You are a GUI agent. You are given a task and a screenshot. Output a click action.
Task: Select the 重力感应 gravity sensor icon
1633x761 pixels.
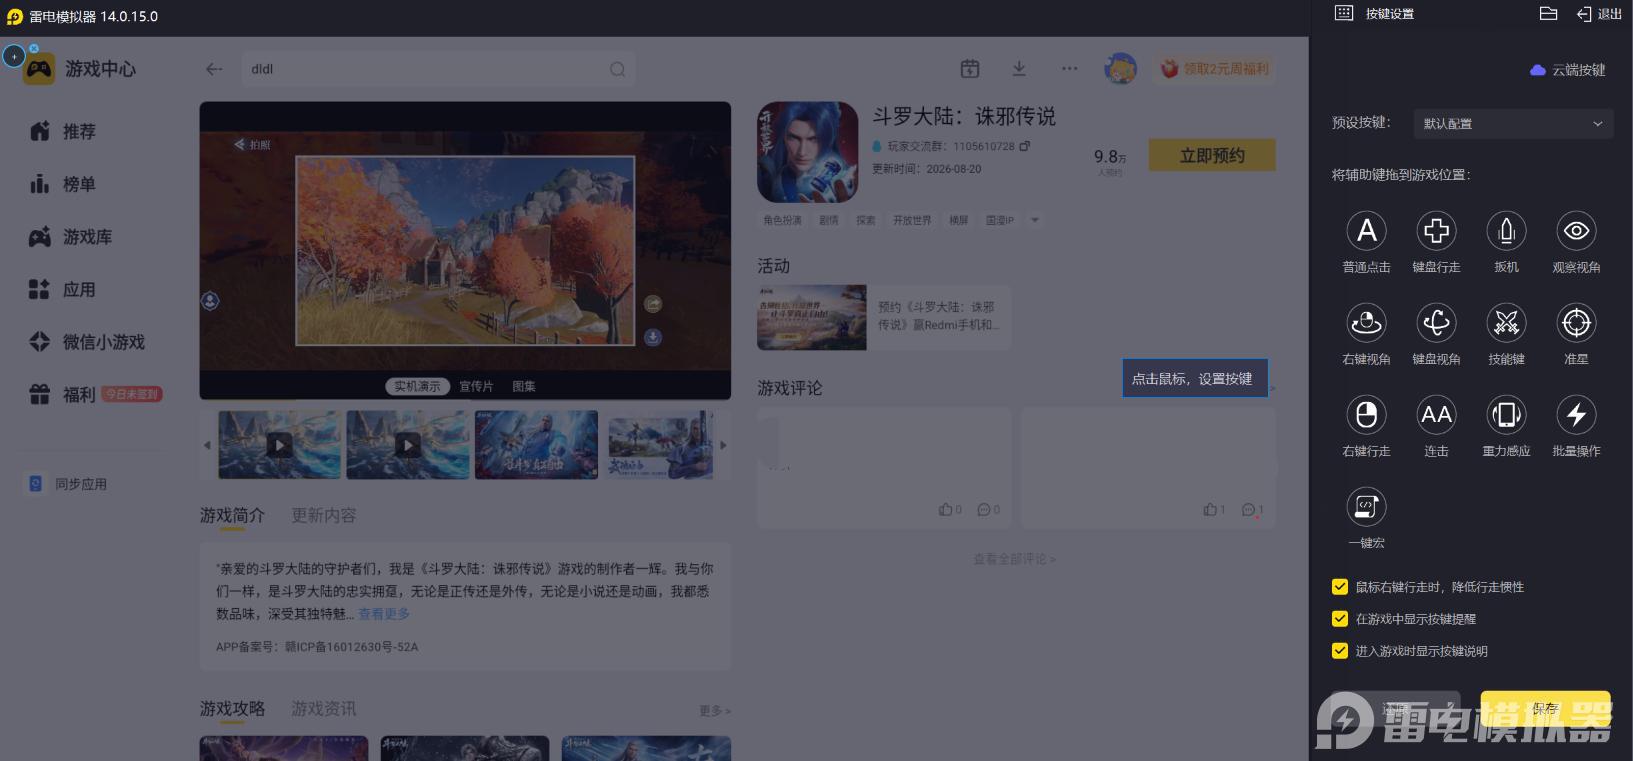pyautogui.click(x=1506, y=415)
